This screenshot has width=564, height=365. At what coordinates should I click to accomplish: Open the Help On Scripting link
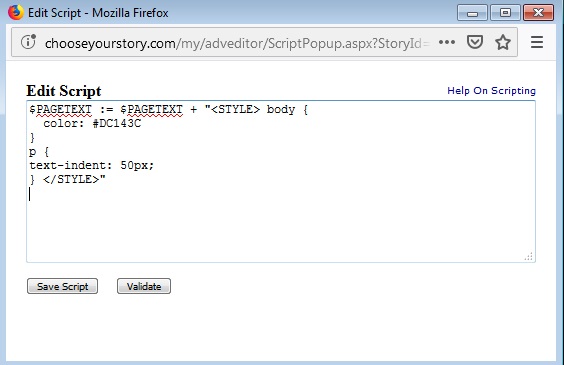tap(491, 91)
